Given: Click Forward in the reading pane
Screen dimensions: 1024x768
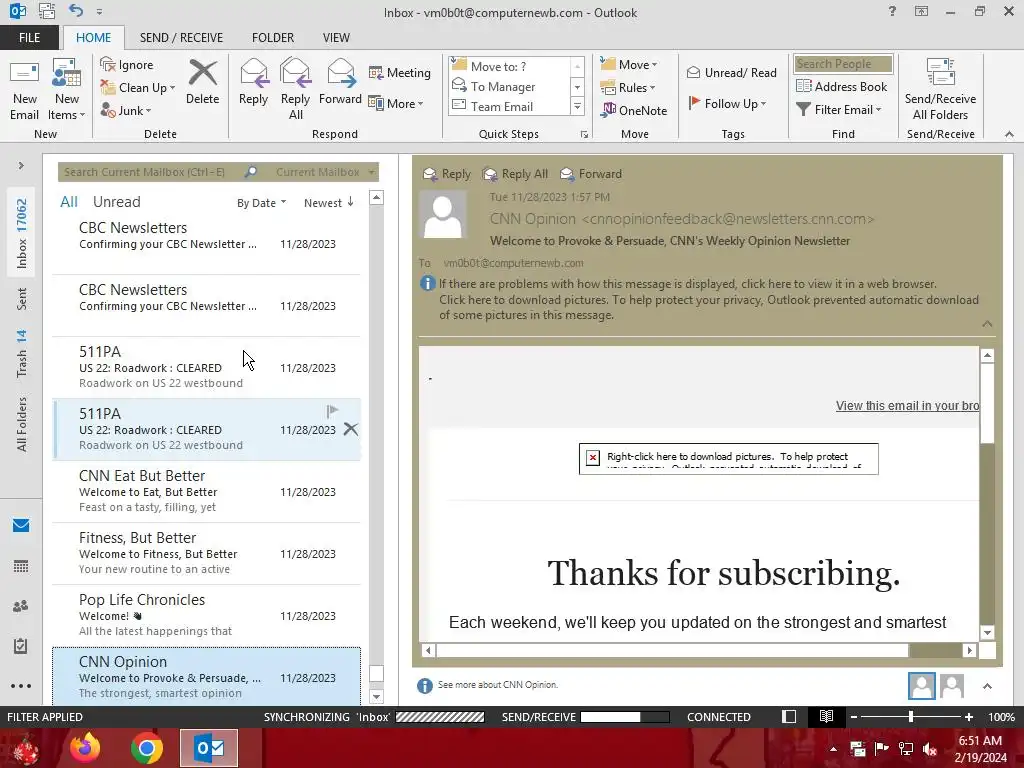Looking at the screenshot, I should pos(591,174).
